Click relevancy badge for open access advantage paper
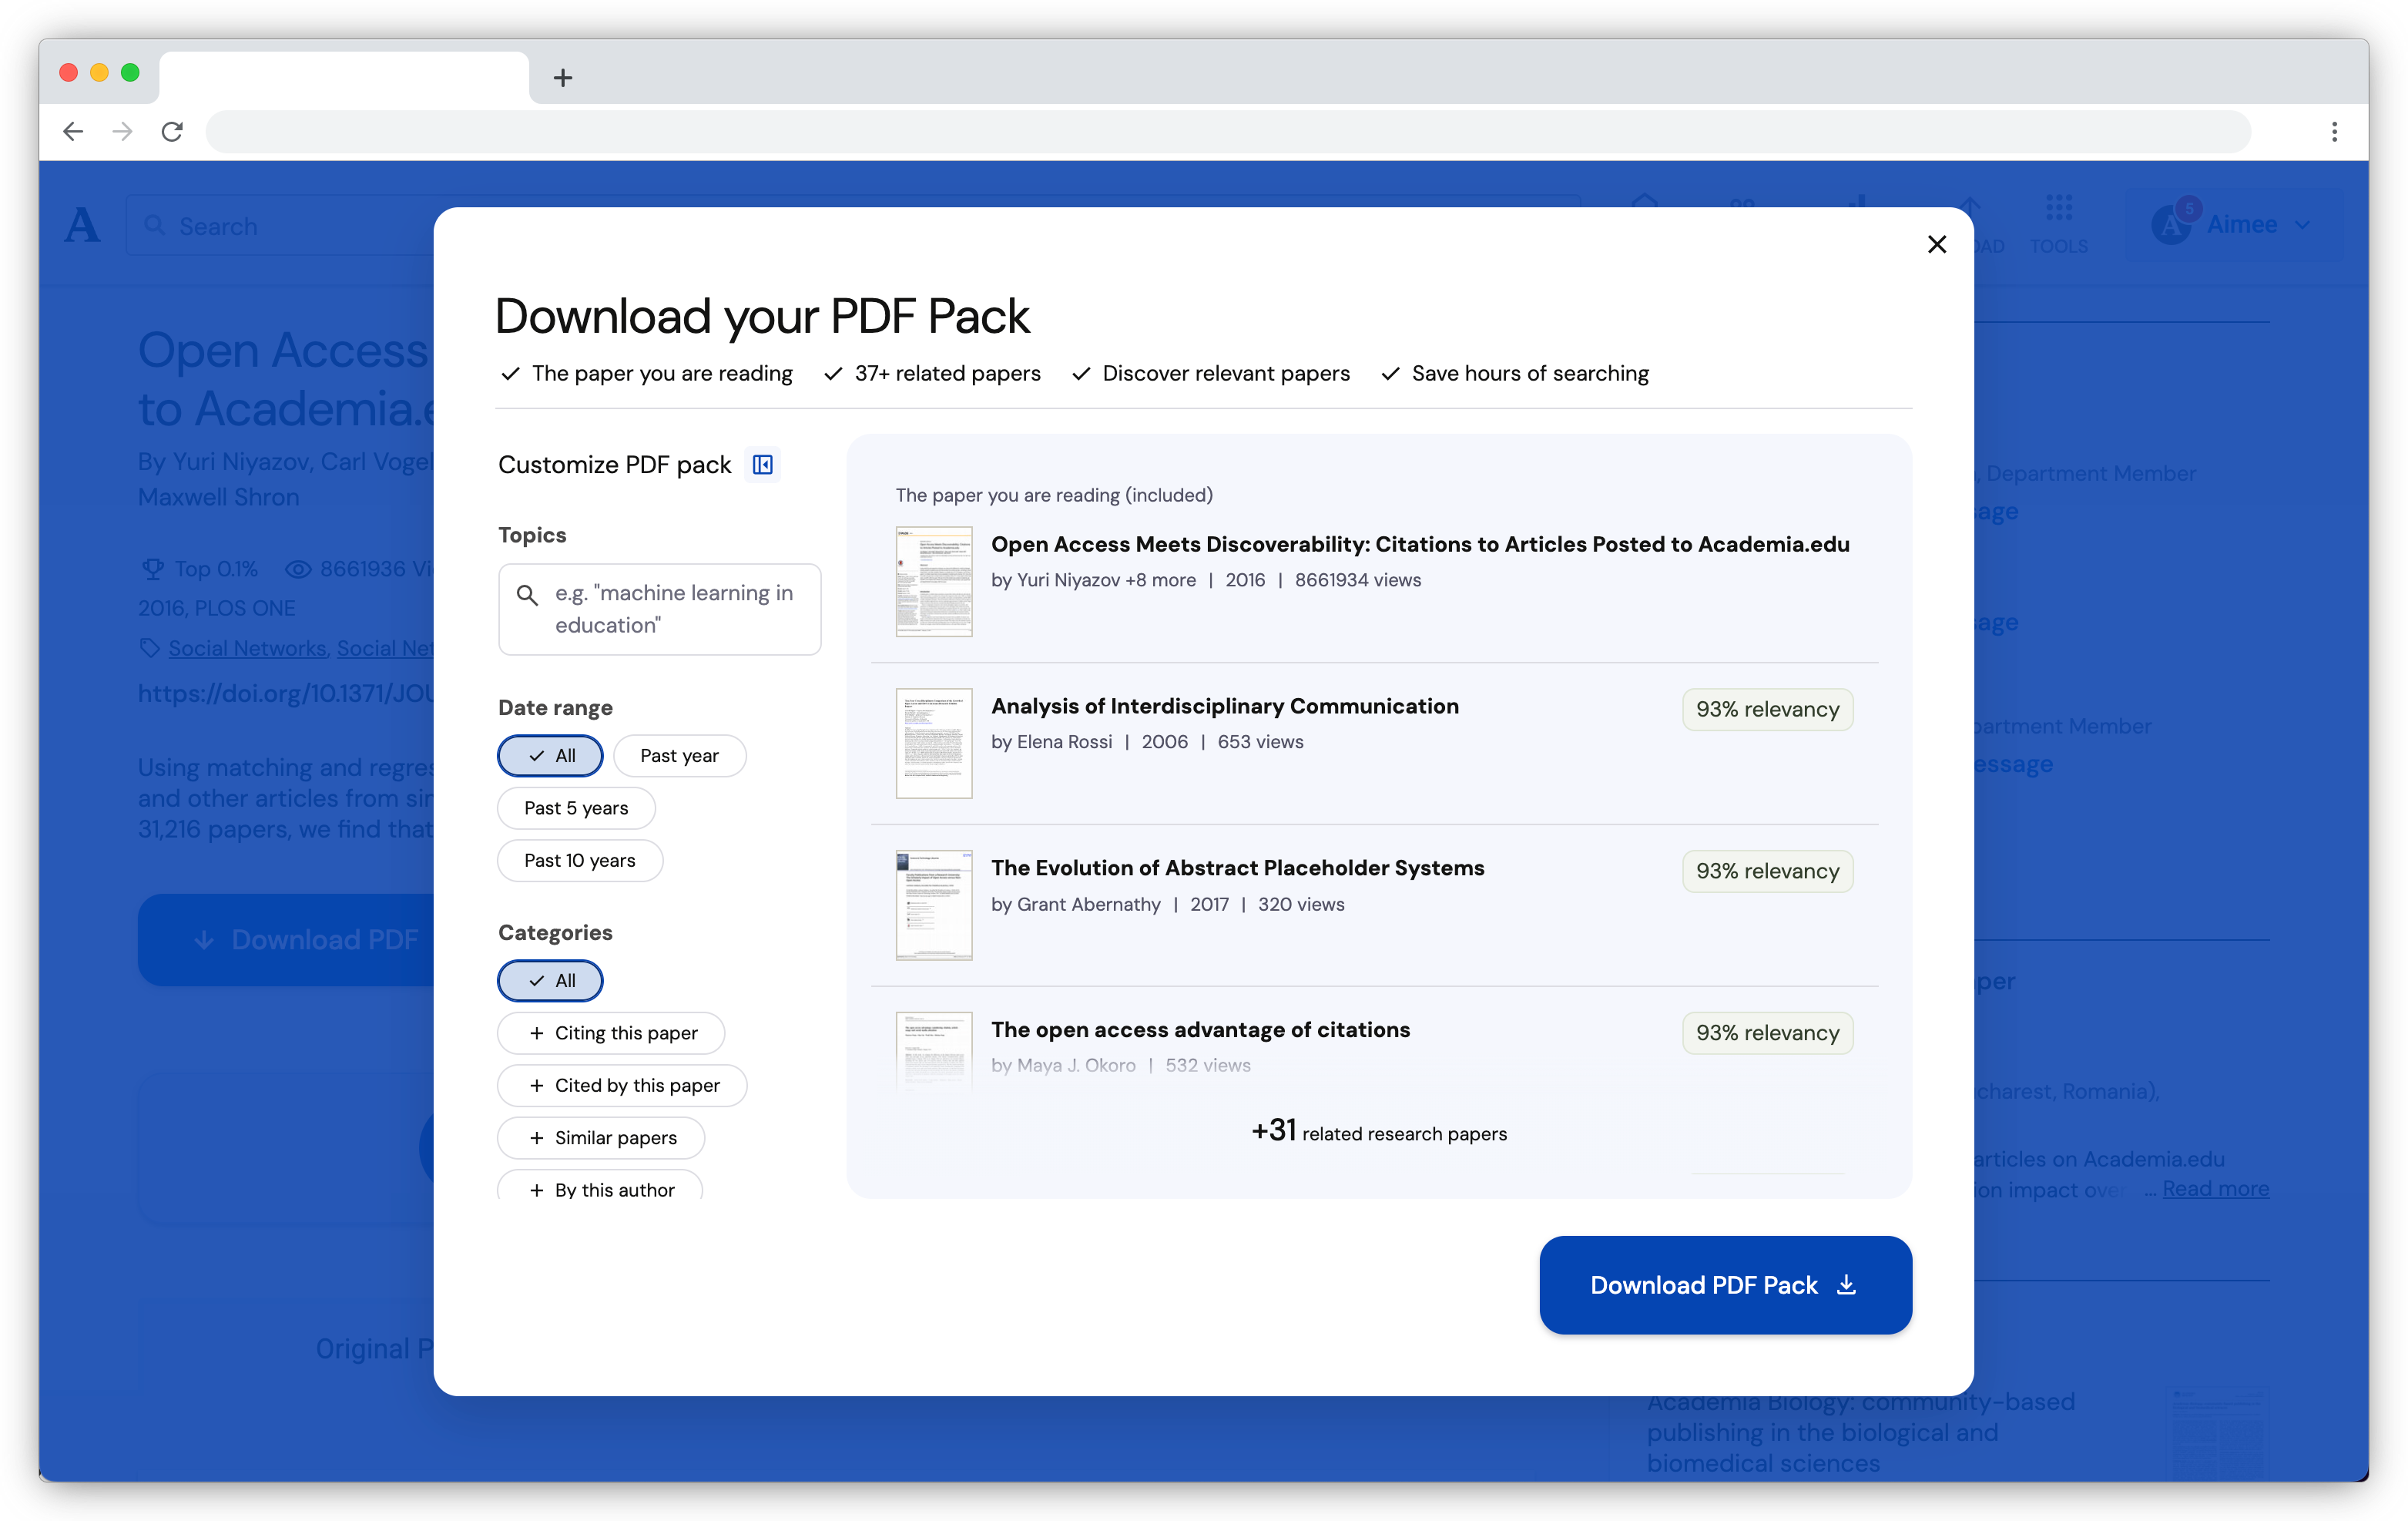 click(1767, 1033)
